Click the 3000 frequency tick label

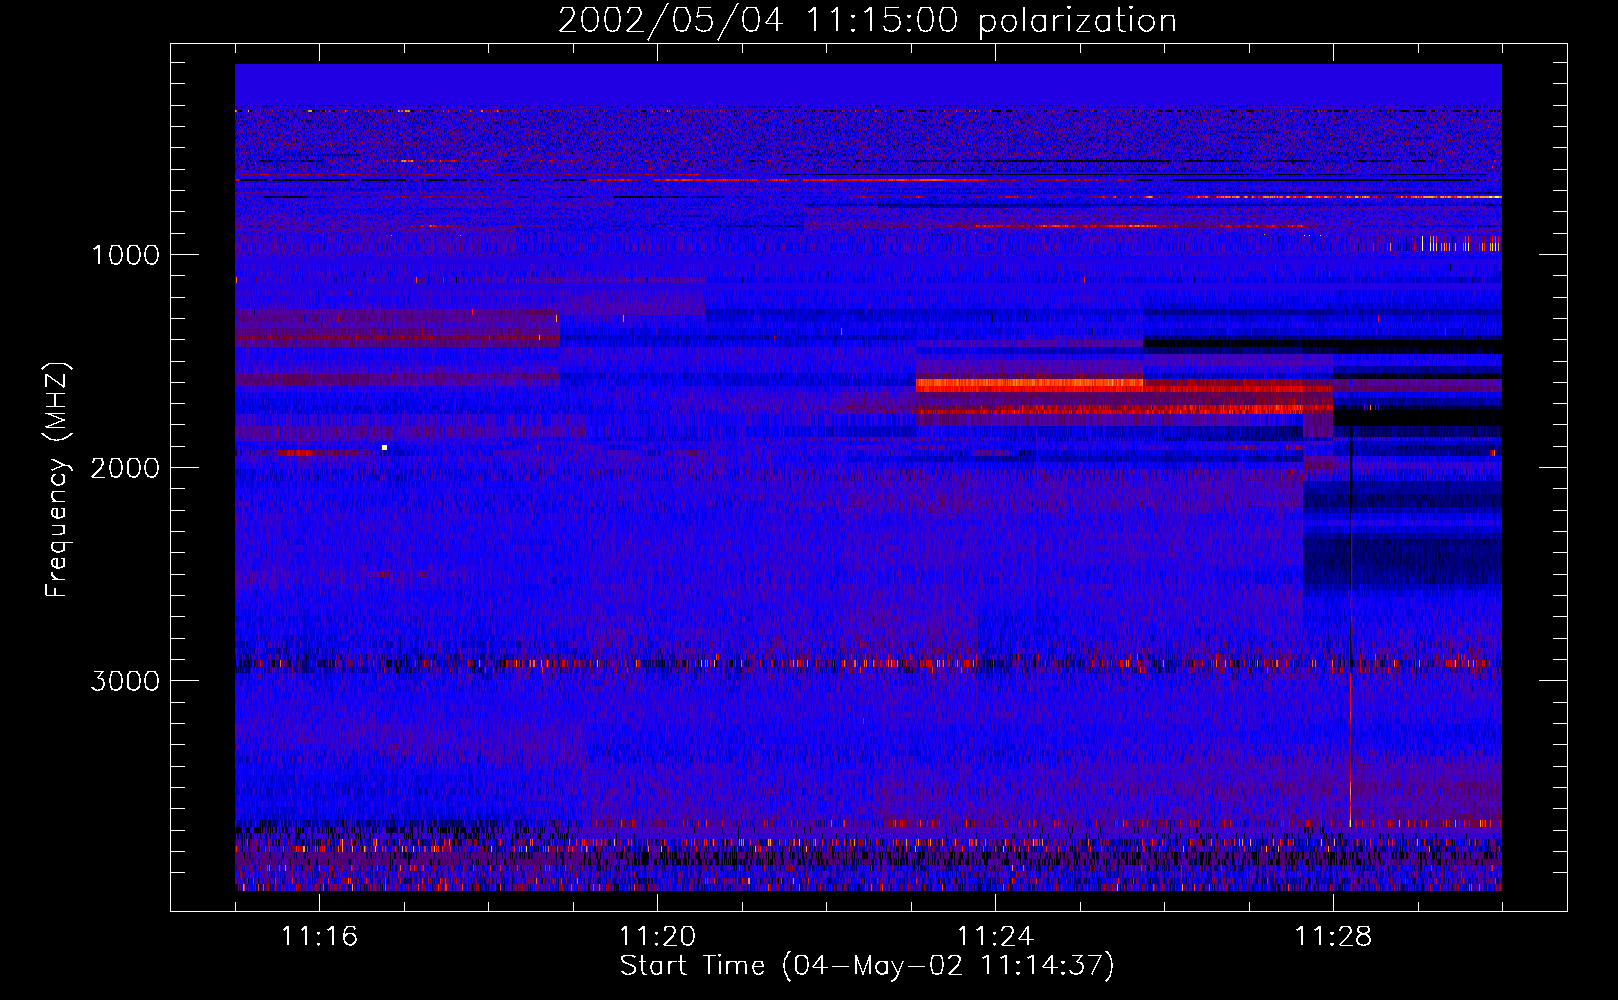125,681
